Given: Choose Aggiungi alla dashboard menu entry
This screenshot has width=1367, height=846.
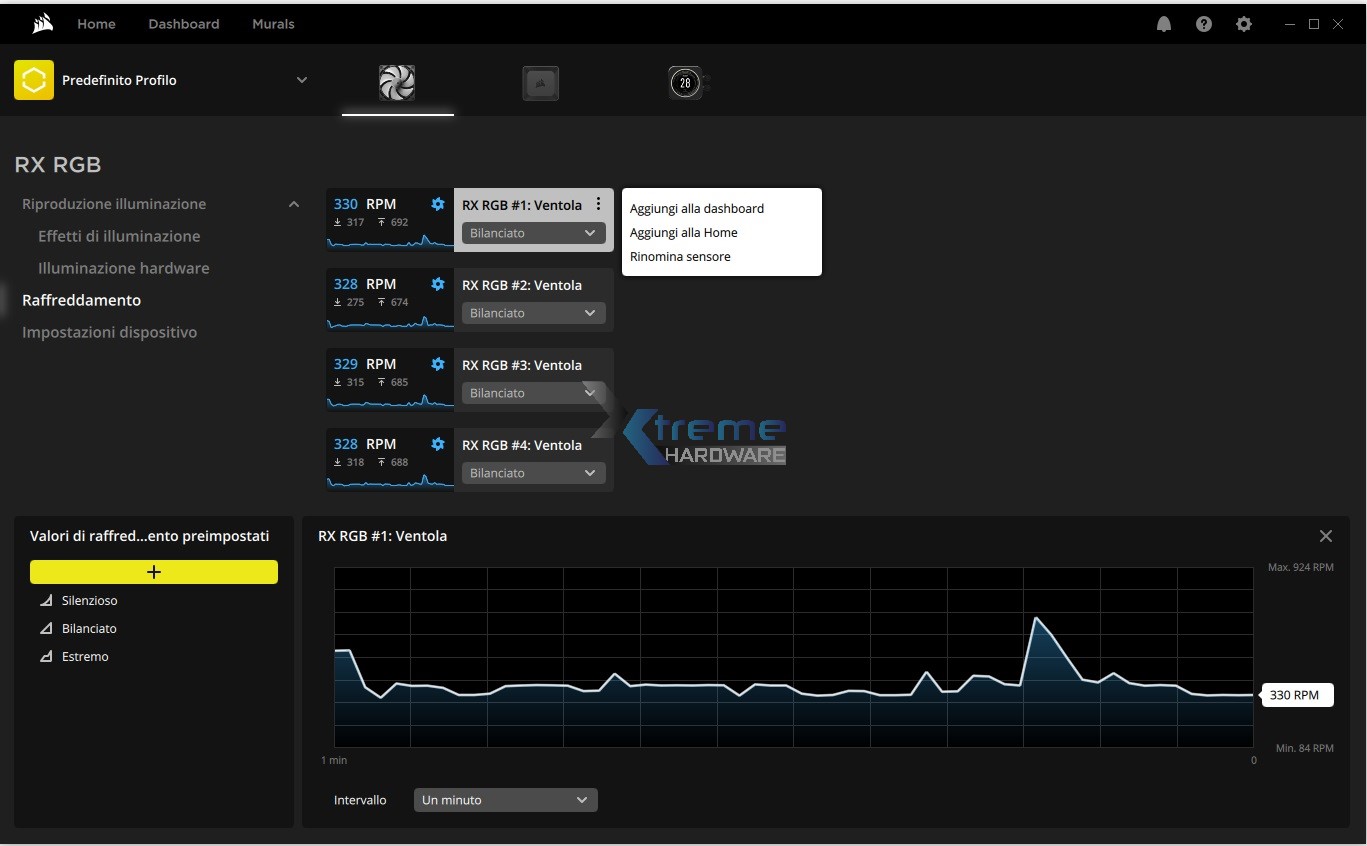Looking at the screenshot, I should click(697, 209).
